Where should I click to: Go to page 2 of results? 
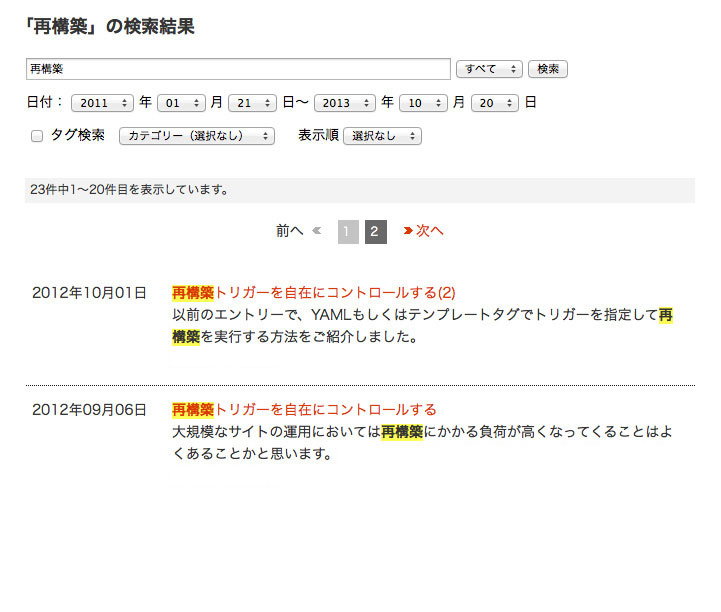click(376, 232)
